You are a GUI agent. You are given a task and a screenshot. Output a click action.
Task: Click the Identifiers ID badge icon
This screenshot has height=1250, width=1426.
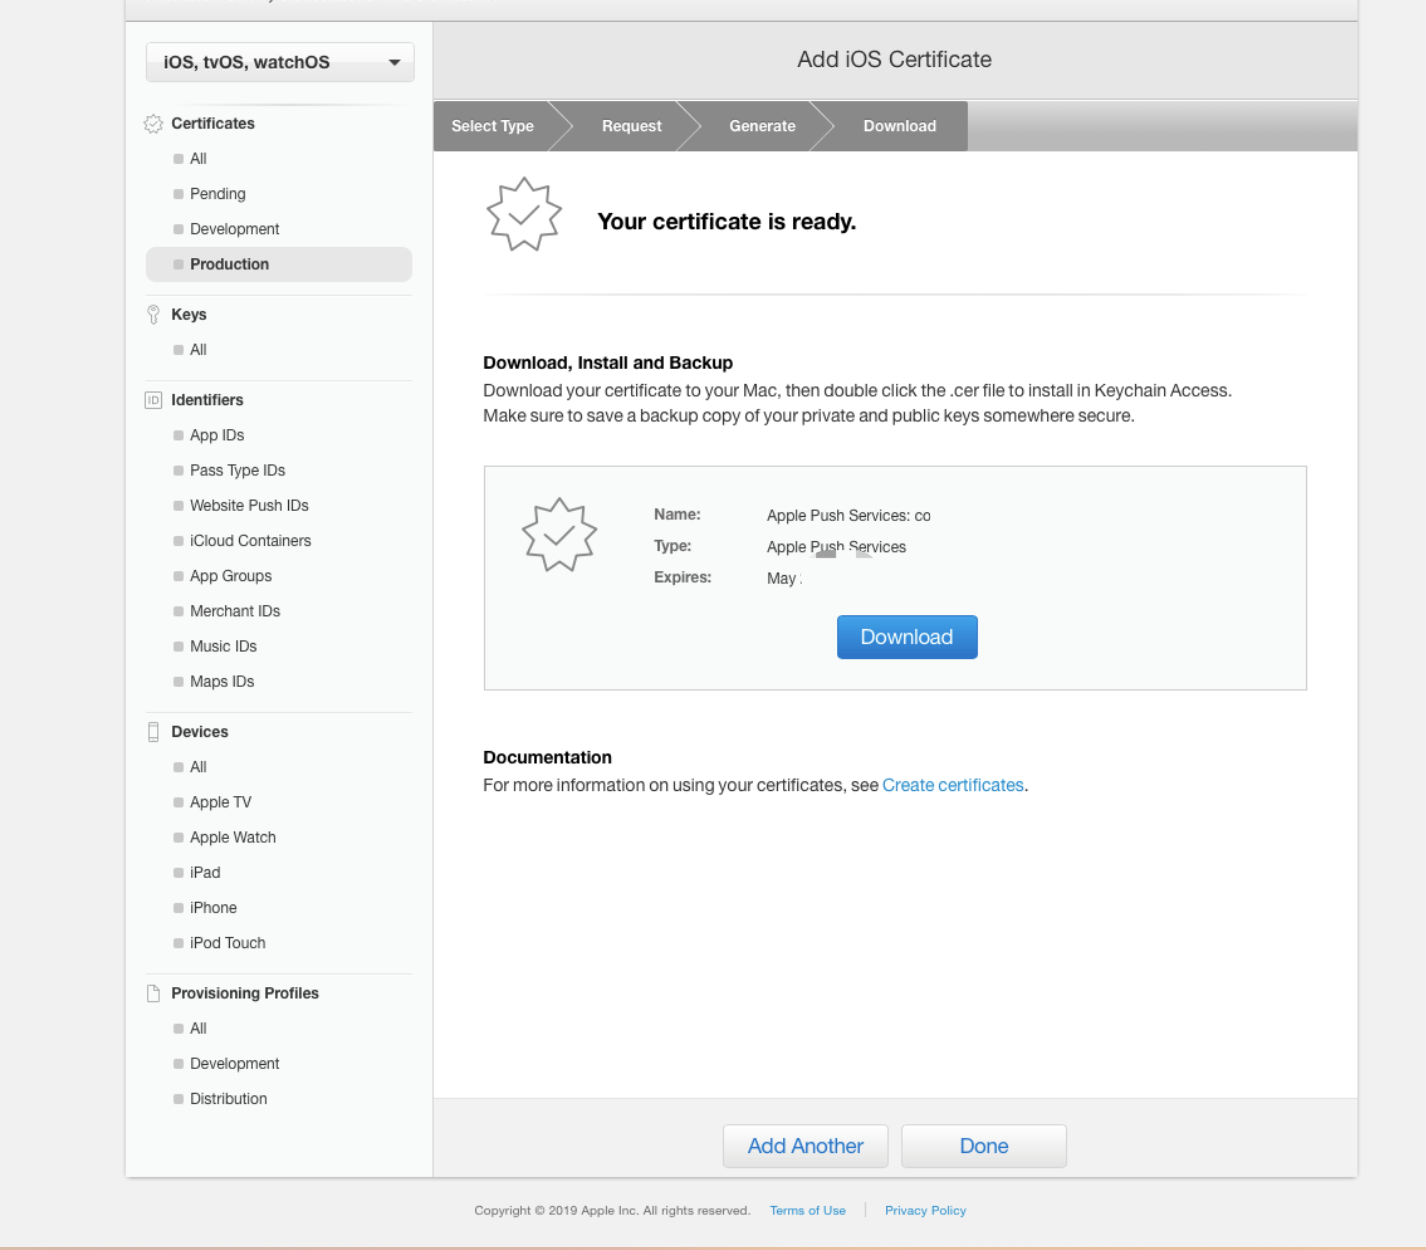pos(153,400)
